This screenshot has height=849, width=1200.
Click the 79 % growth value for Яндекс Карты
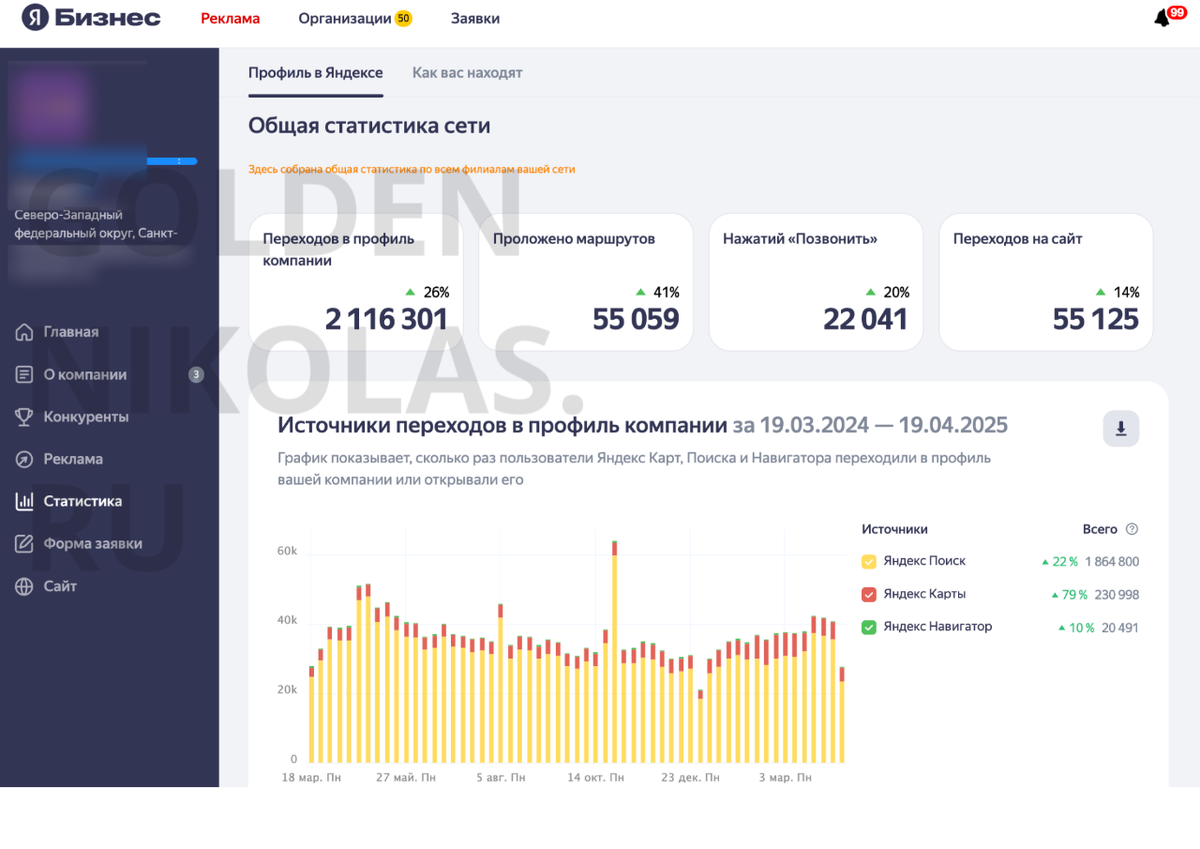tap(1074, 595)
